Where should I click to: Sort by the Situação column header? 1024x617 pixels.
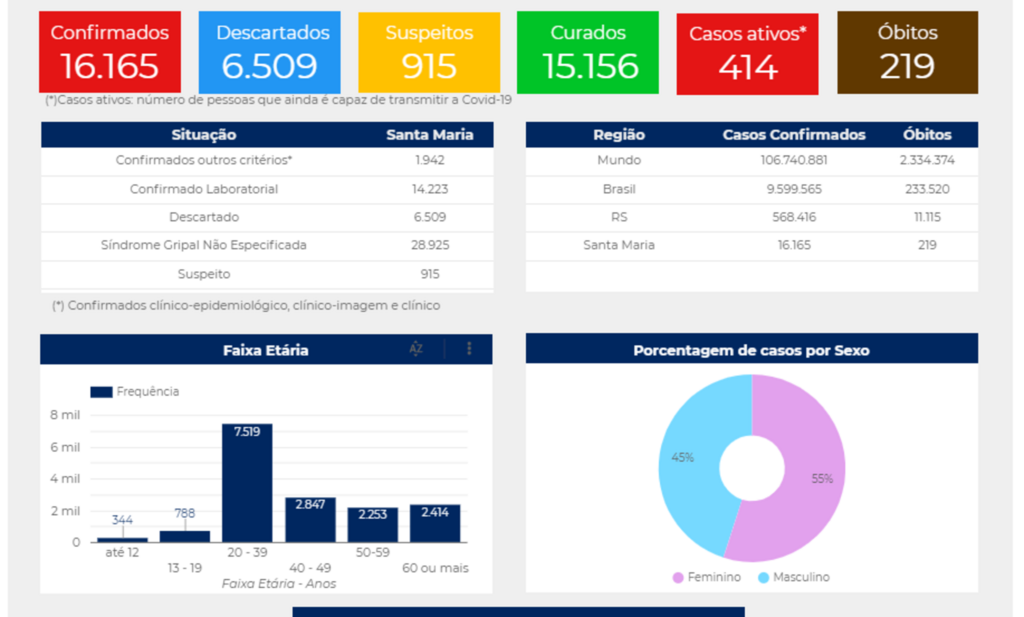click(204, 135)
